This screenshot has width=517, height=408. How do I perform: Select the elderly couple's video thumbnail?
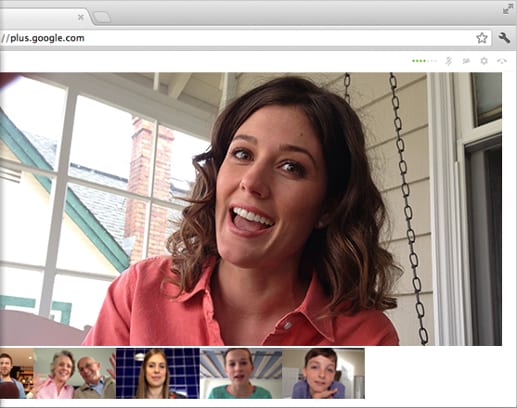click(75, 373)
